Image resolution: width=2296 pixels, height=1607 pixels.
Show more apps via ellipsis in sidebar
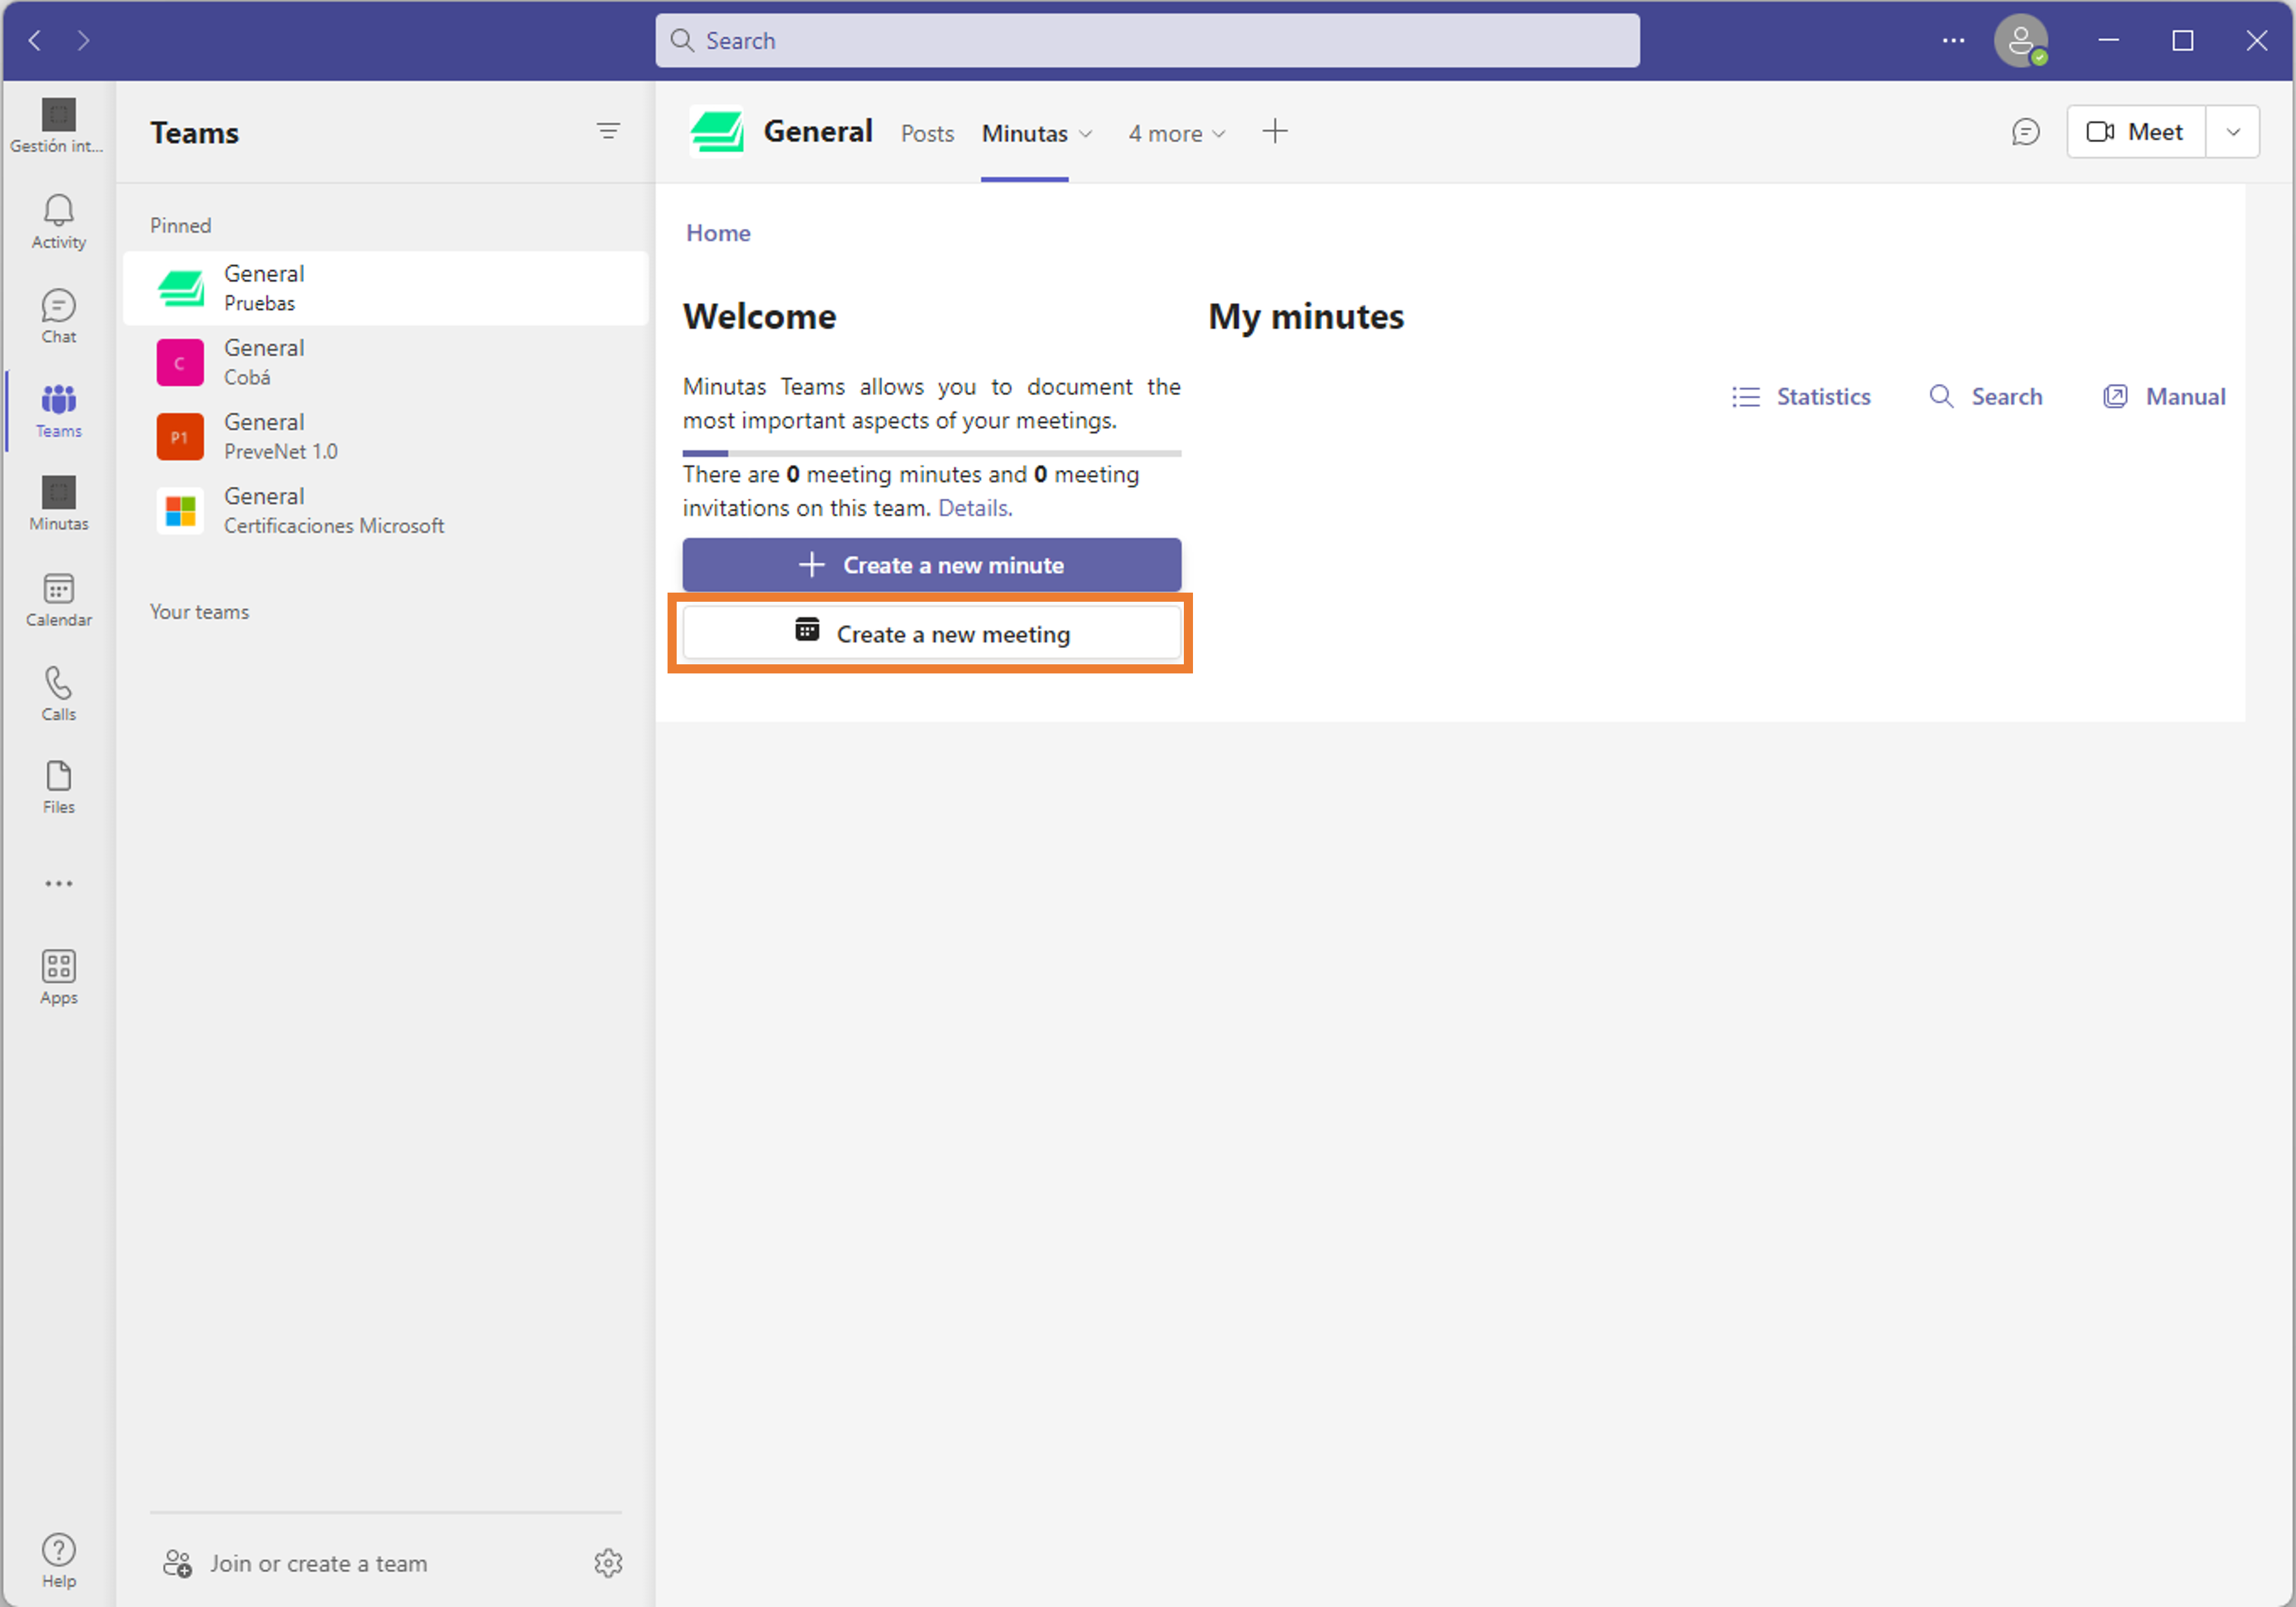58,883
